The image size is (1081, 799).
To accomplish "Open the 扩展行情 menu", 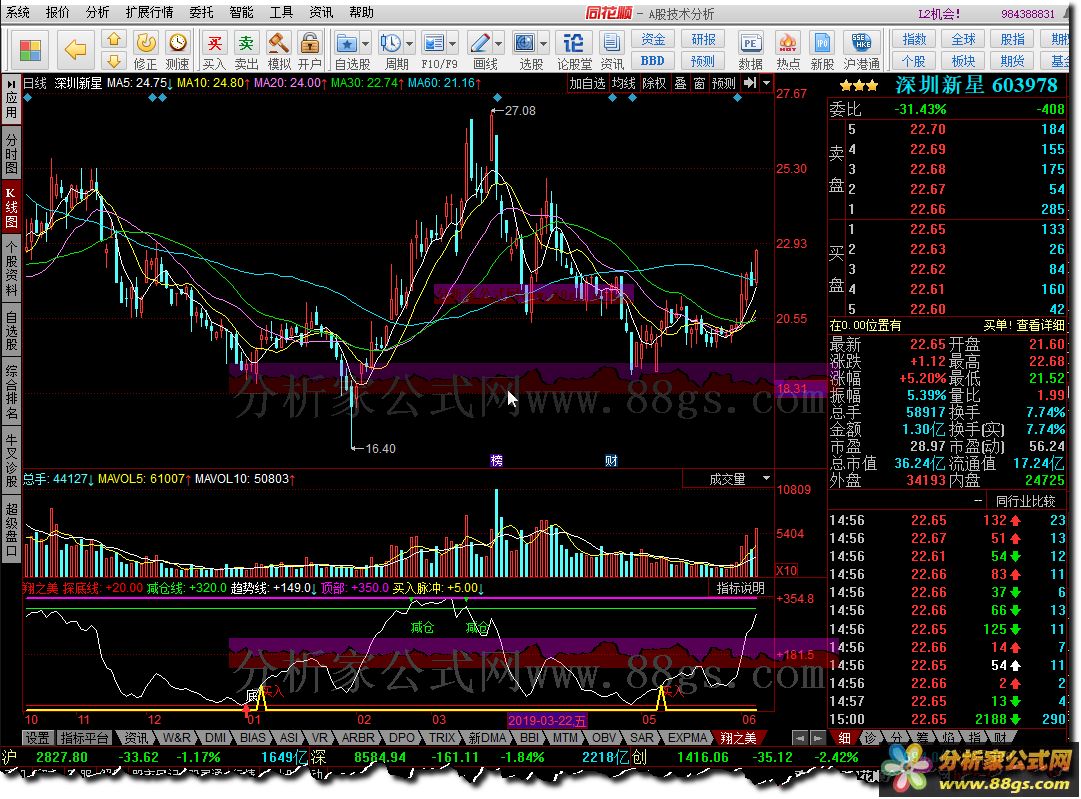I will click(150, 12).
